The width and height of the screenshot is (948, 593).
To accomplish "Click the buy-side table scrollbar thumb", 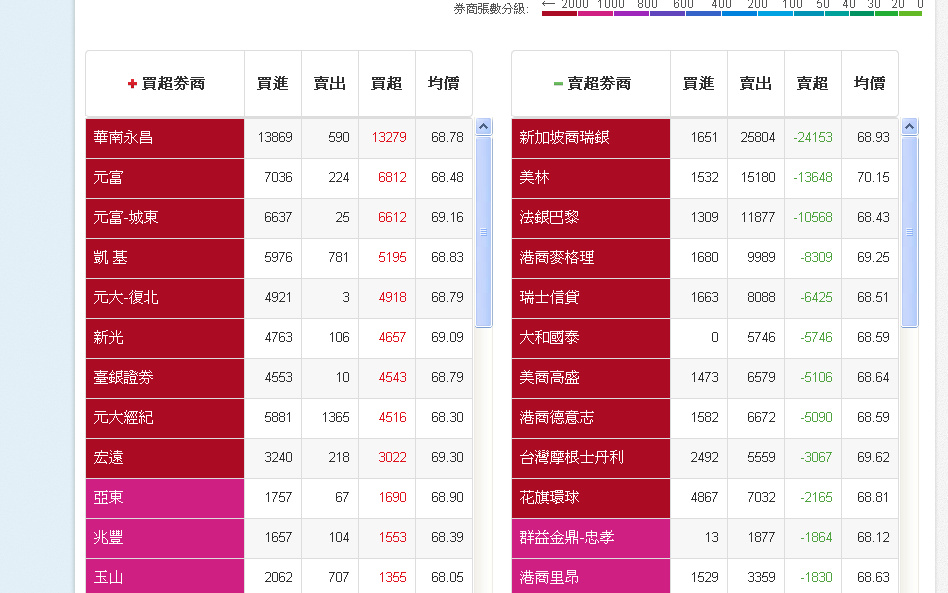I will (484, 232).
